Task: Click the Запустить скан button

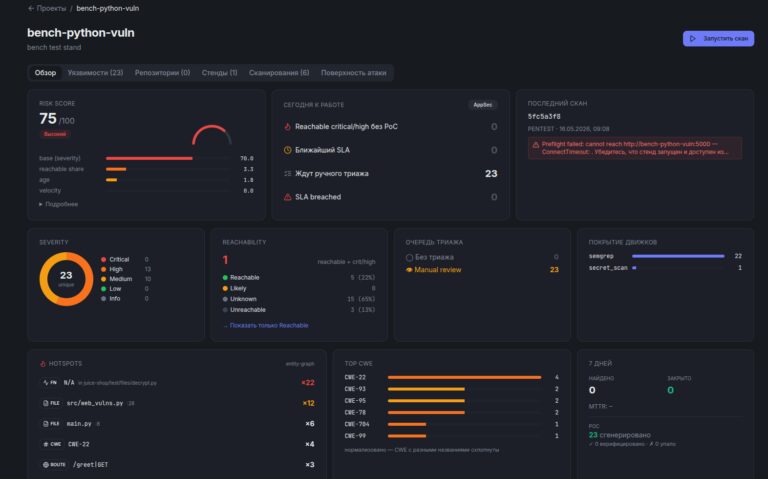Action: [719, 38]
